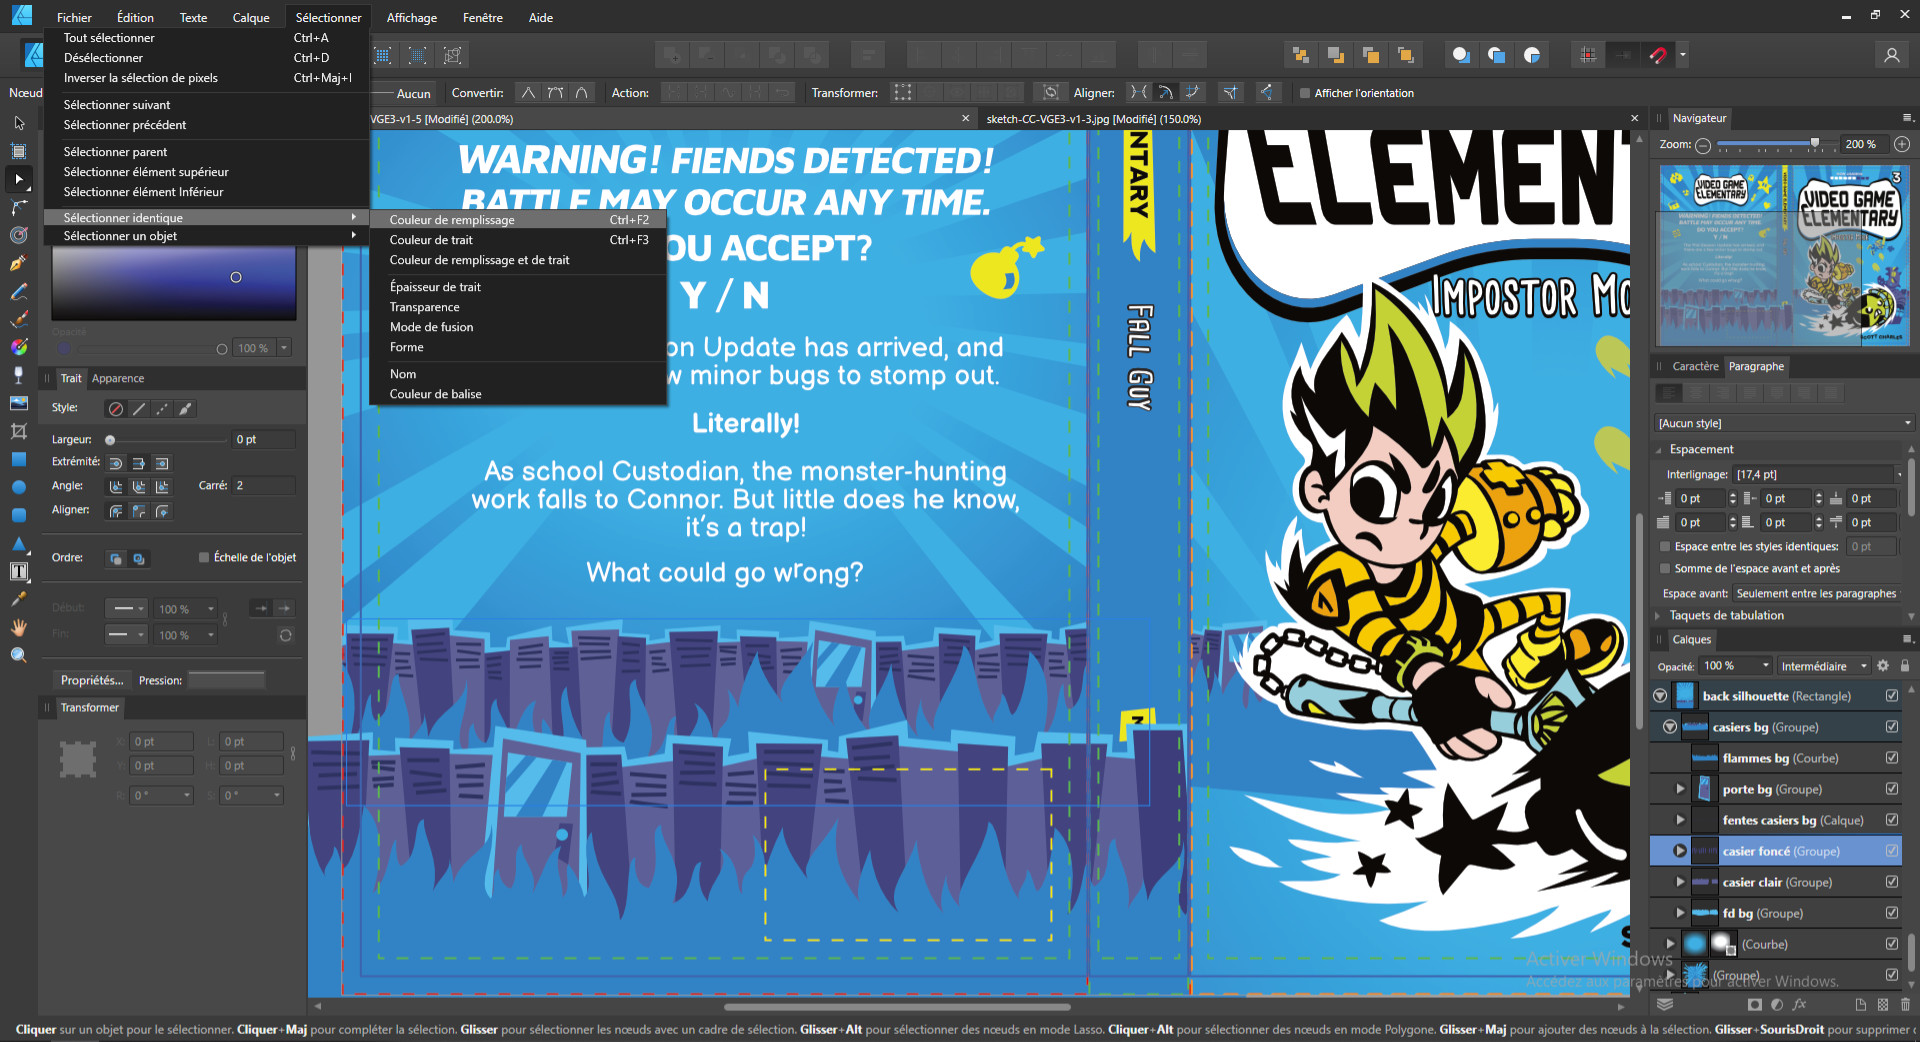Toggle visibility of flammes bg layer
The width and height of the screenshot is (1920, 1042).
tap(1891, 758)
